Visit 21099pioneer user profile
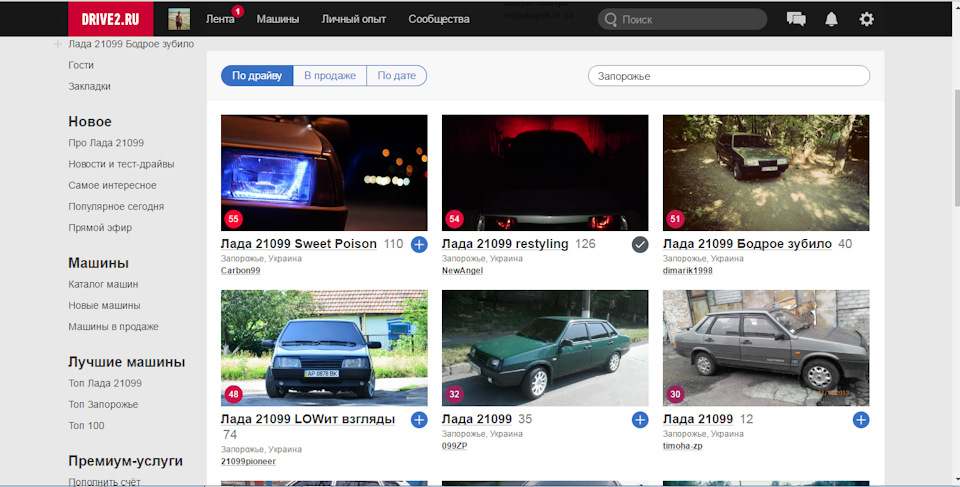Screen dimensions: 960x487 [x=248, y=461]
